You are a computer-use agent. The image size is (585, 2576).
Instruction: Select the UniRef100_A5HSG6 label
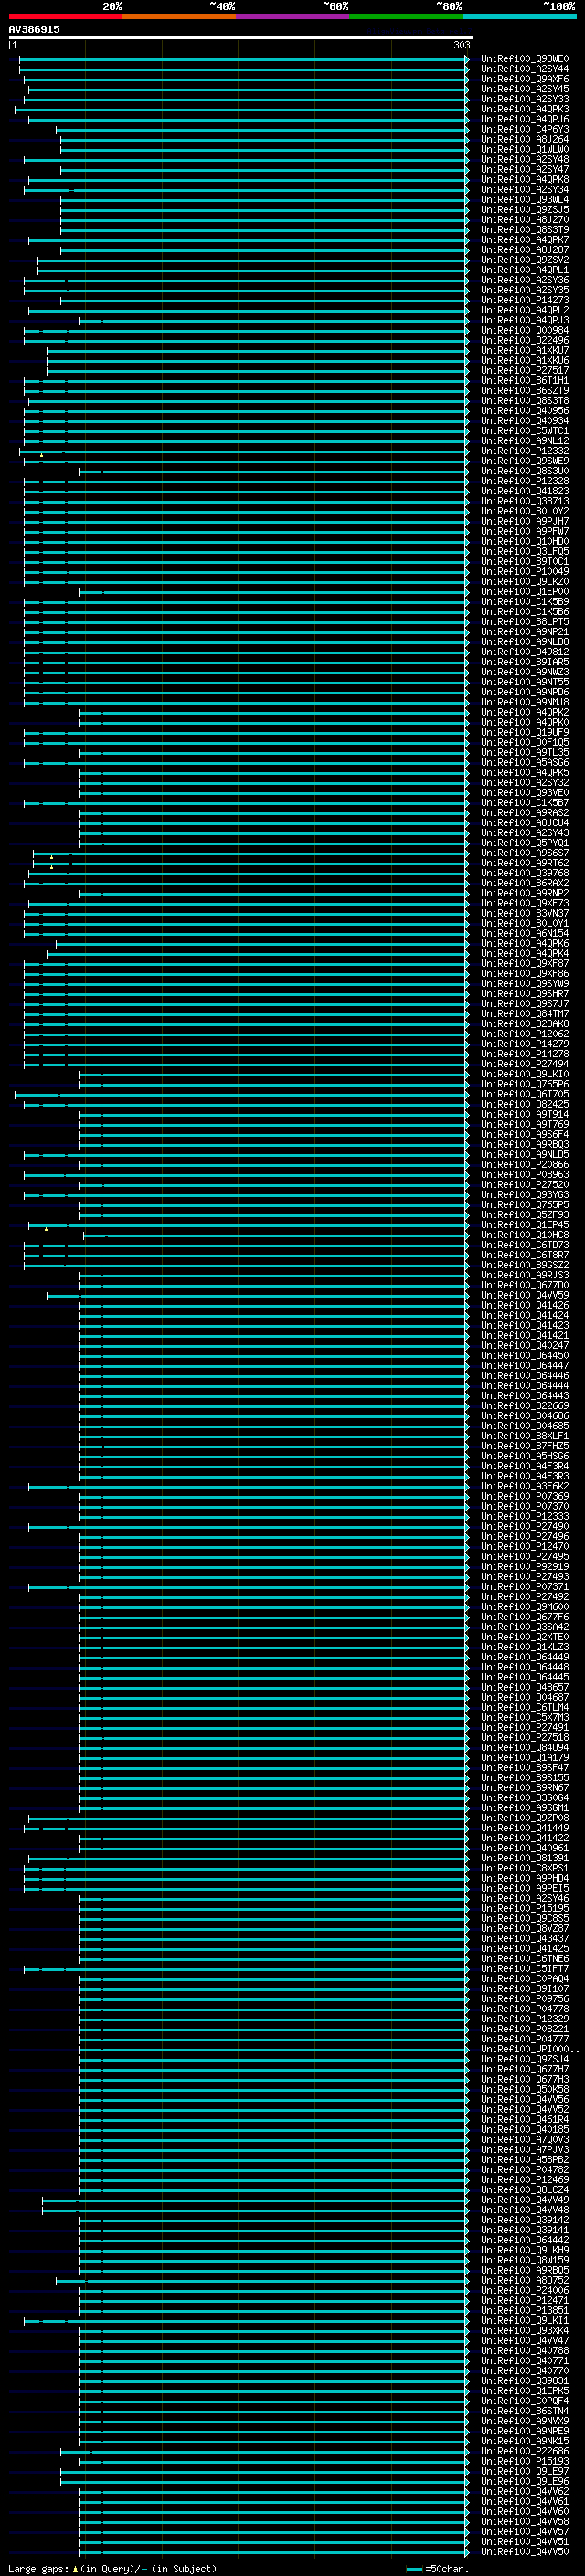(x=524, y=1456)
